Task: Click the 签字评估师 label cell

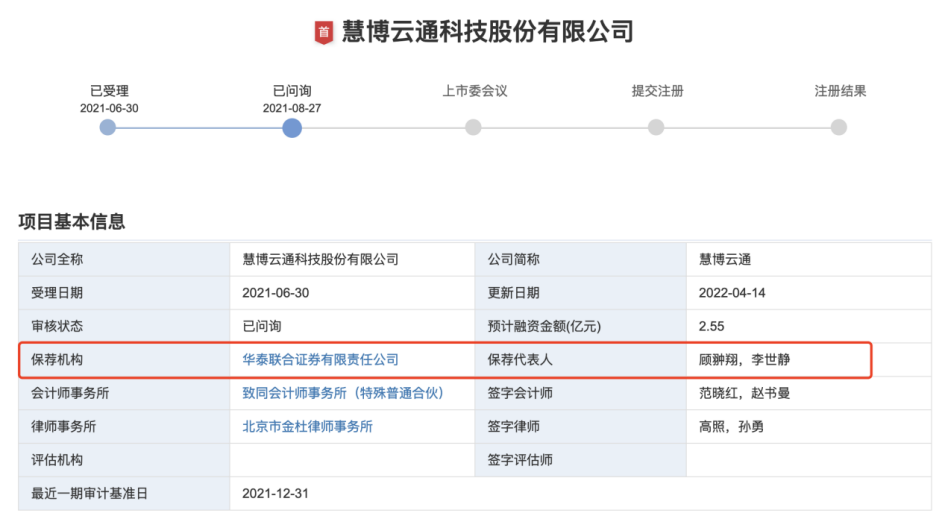Action: coord(580,460)
